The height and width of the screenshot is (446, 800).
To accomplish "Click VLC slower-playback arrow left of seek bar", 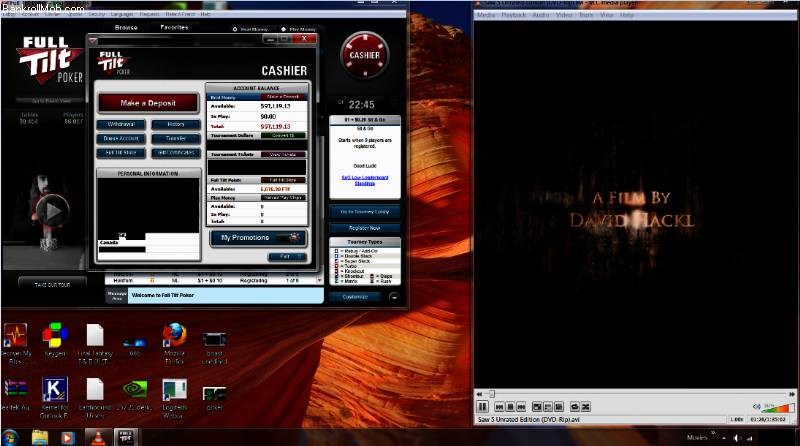I will [x=479, y=394].
